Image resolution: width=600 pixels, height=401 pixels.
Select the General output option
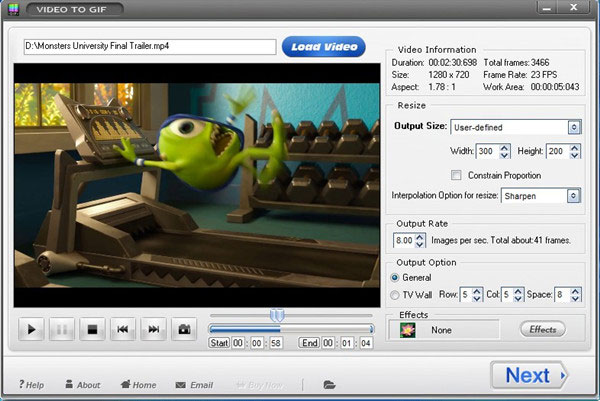pos(395,277)
